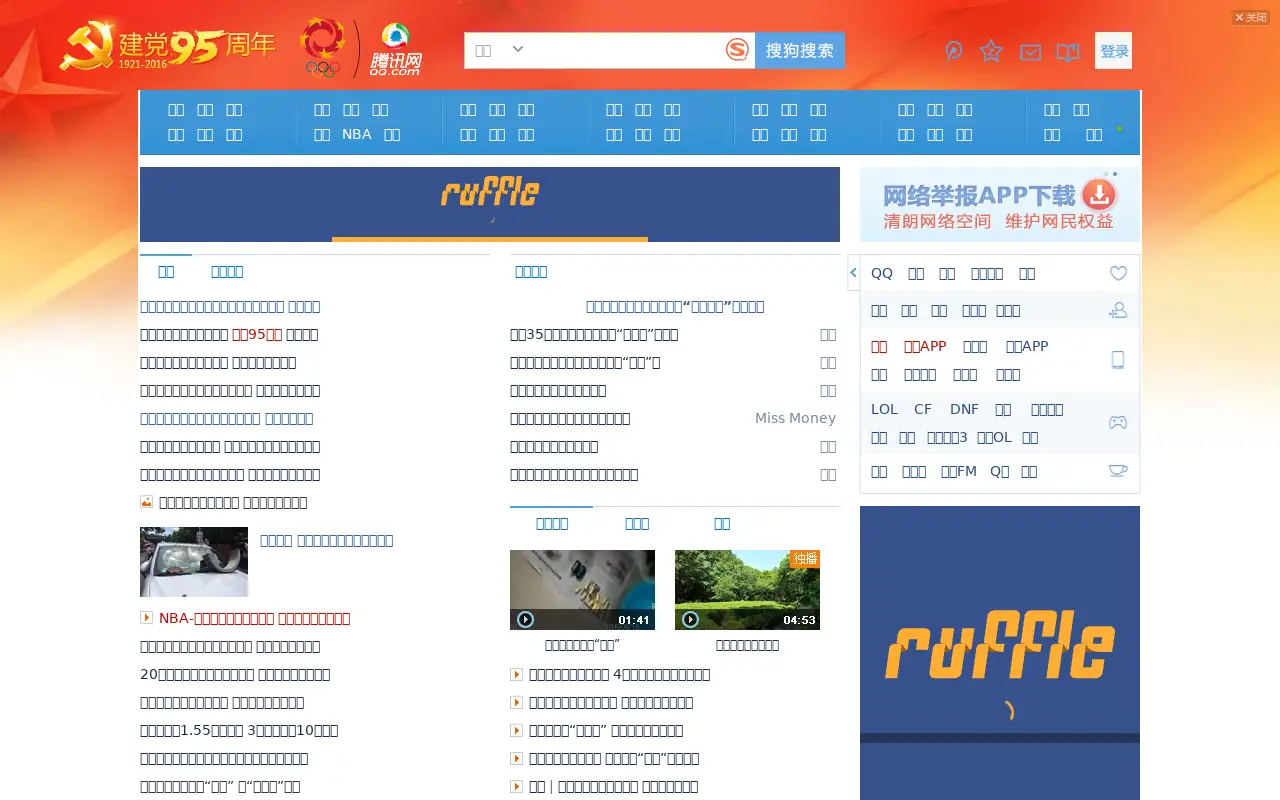Open the search type dropdown chevron
1280x800 pixels.
click(517, 49)
